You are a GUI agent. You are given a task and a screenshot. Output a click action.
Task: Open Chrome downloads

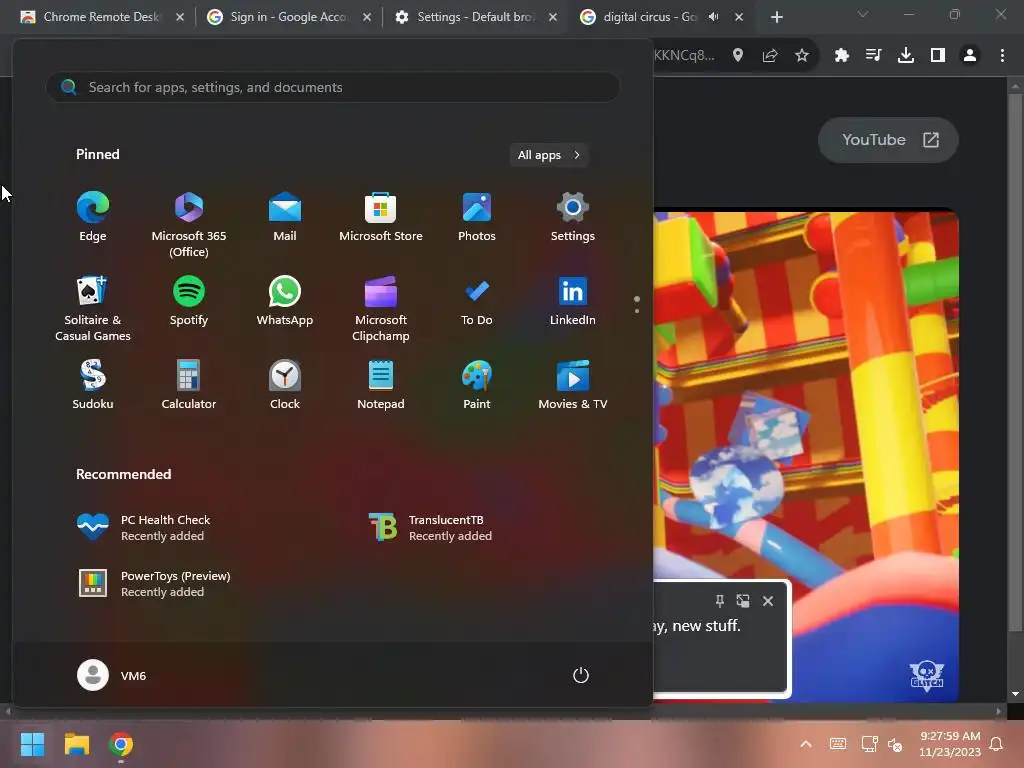tap(906, 56)
